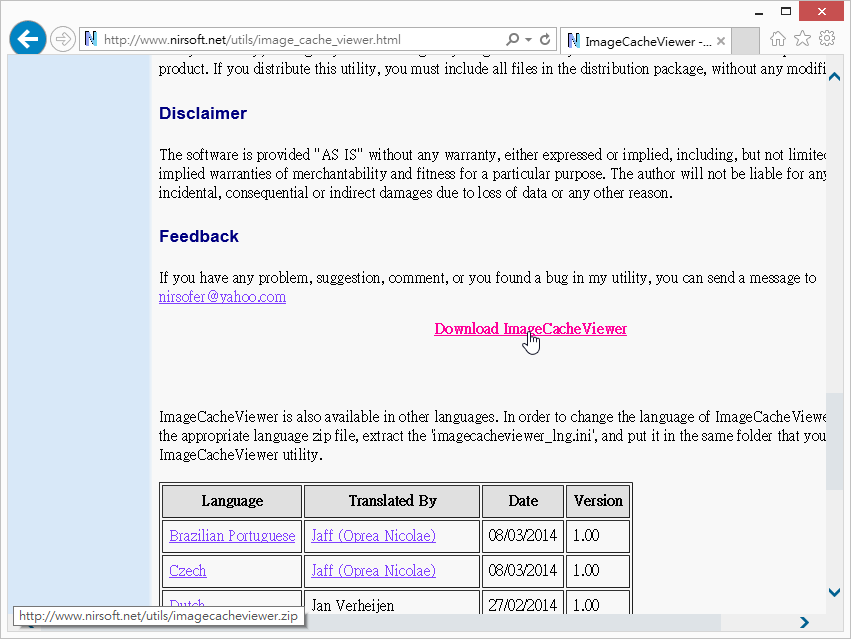Click the vertical scrollbar up arrow

pyautogui.click(x=835, y=77)
